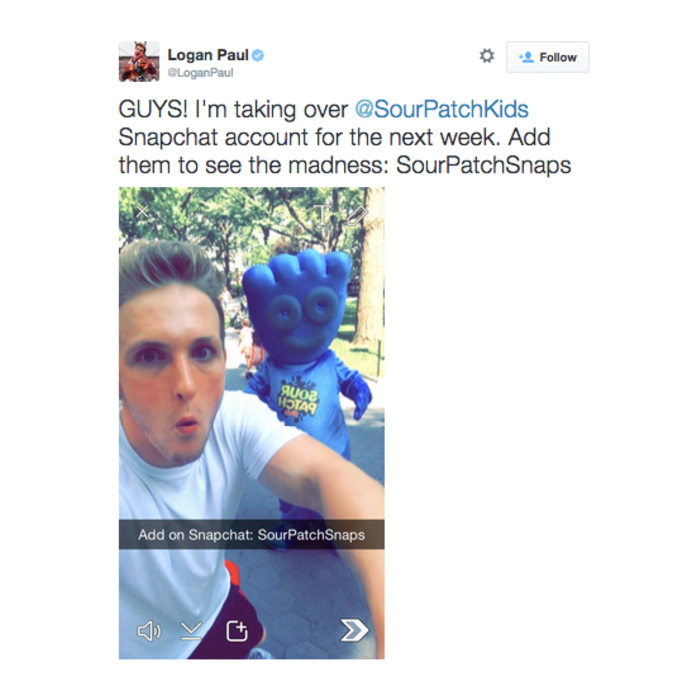
Task: Tap the send arrow icon
Action: tap(354, 630)
